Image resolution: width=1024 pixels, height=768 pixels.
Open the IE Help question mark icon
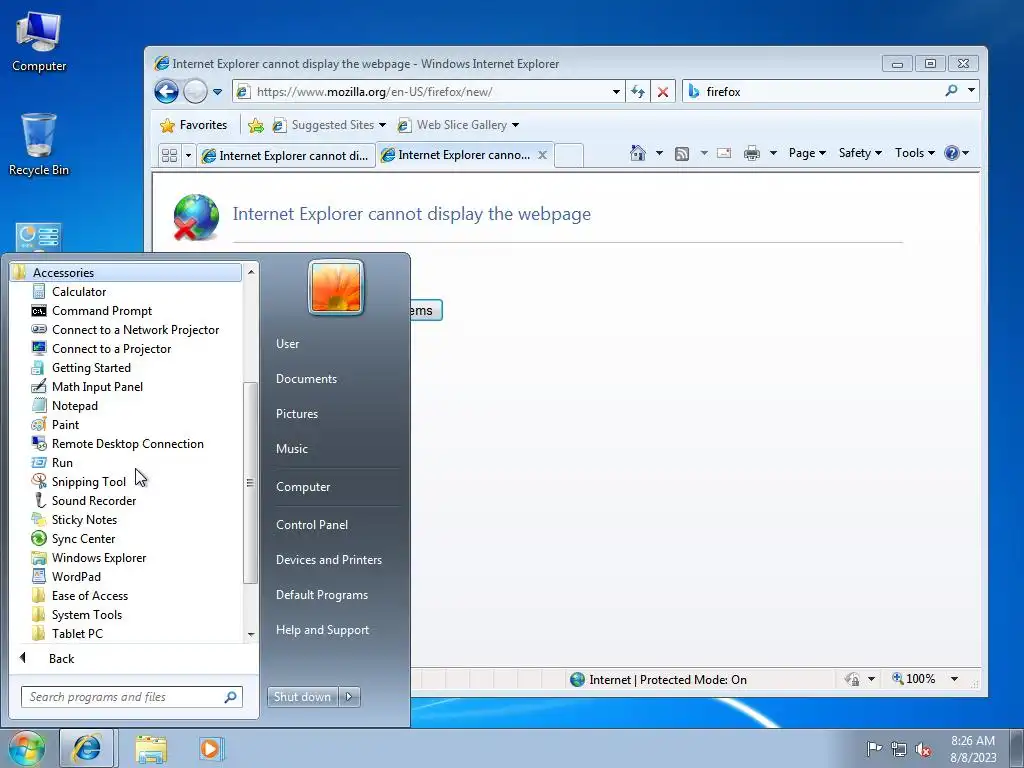952,153
